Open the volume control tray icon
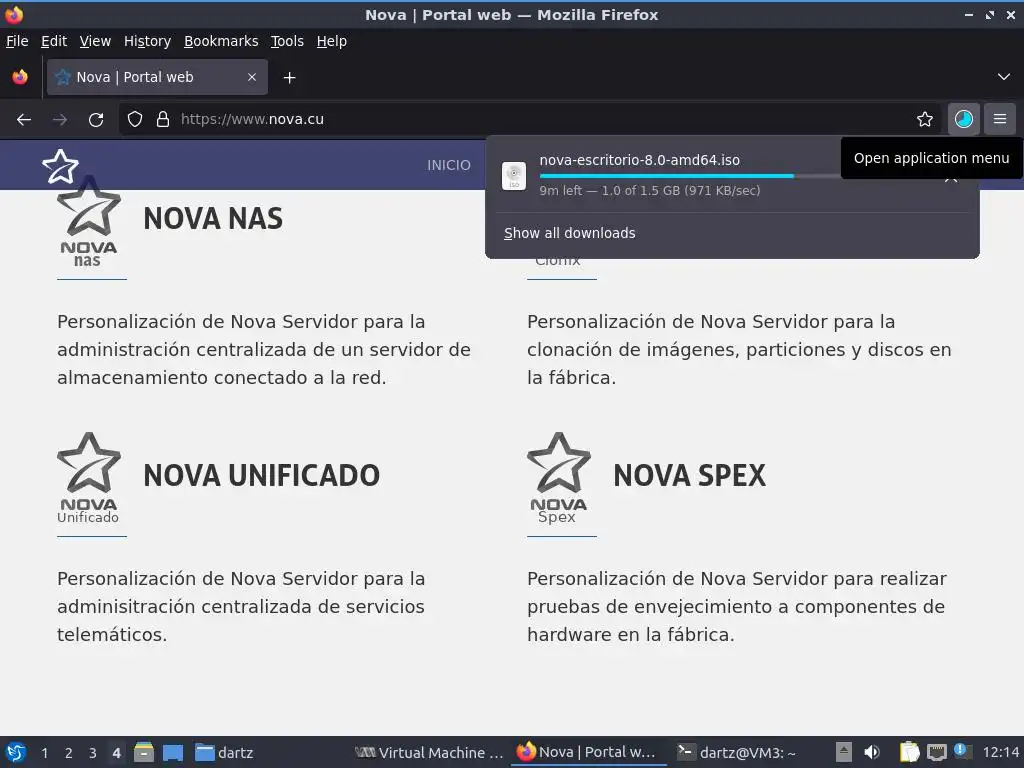 pos(872,752)
